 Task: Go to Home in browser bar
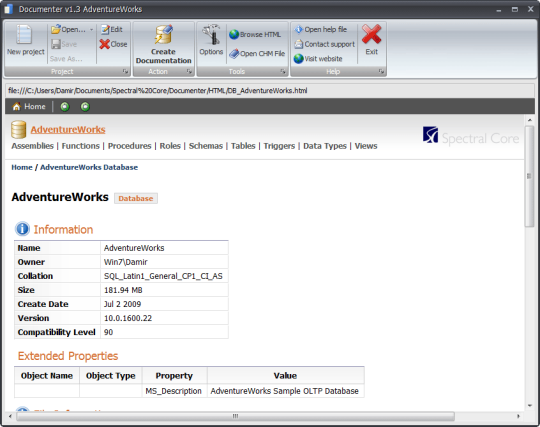click(x=29, y=107)
